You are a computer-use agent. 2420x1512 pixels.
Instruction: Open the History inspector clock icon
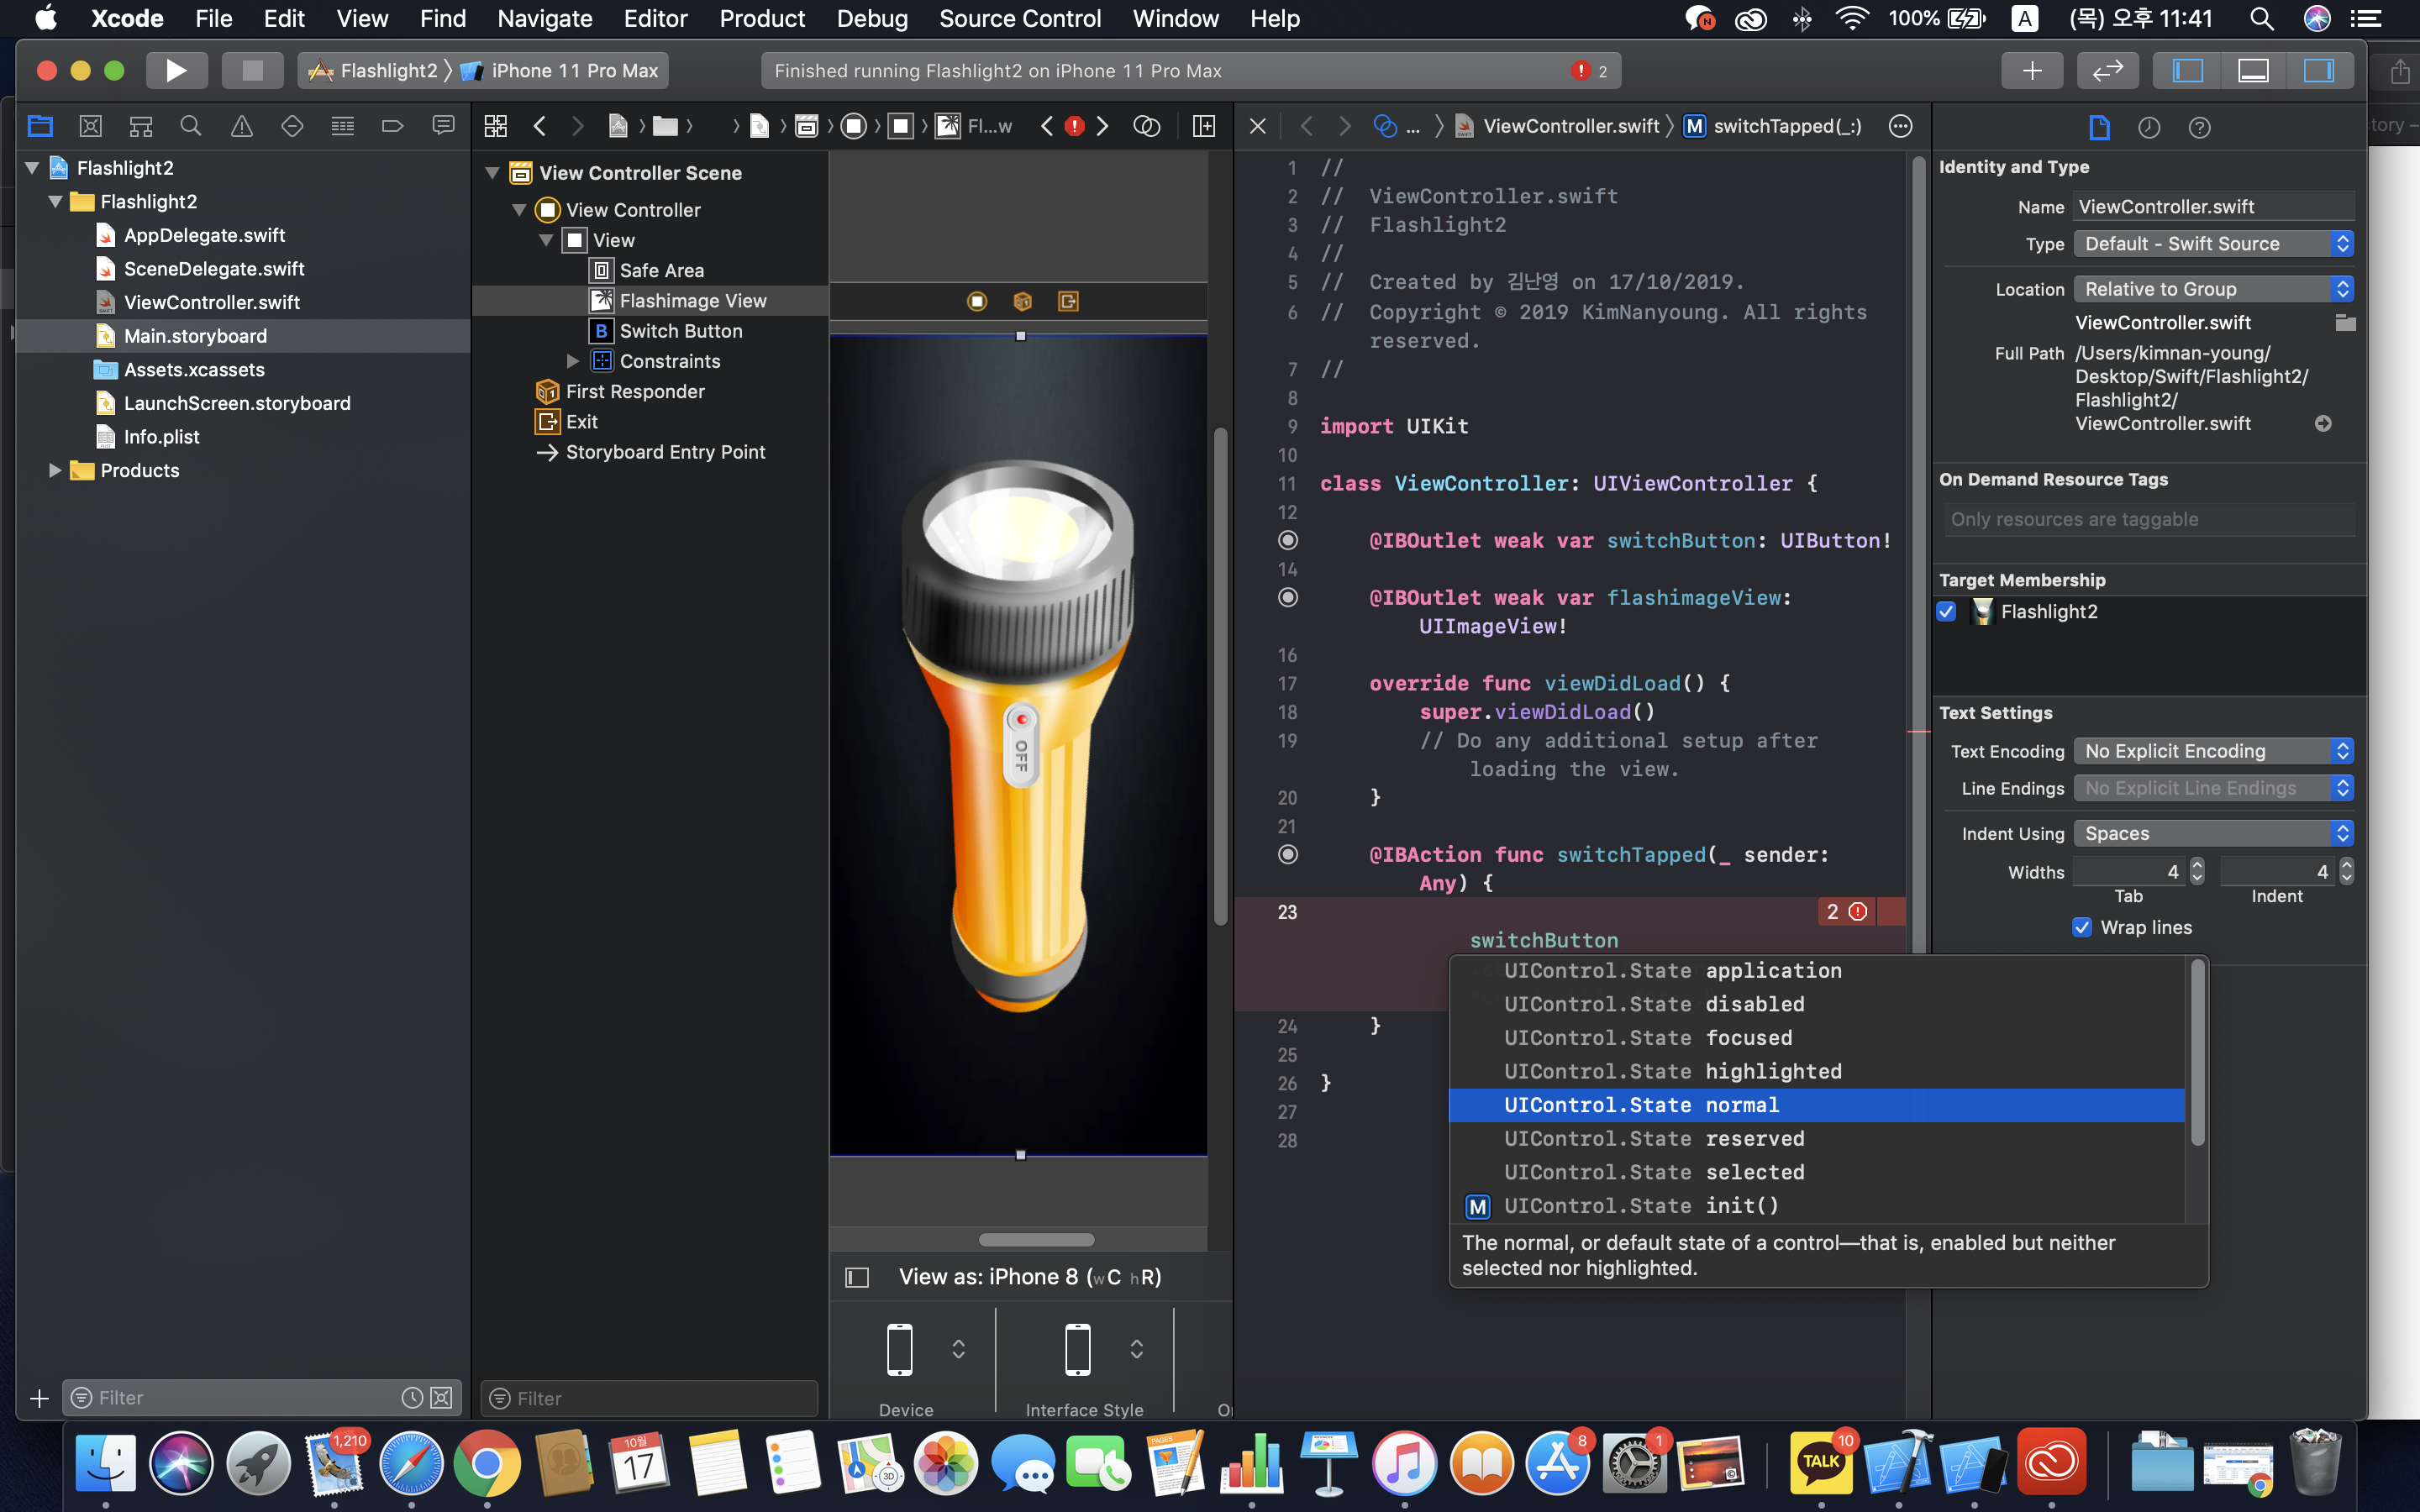click(2149, 127)
